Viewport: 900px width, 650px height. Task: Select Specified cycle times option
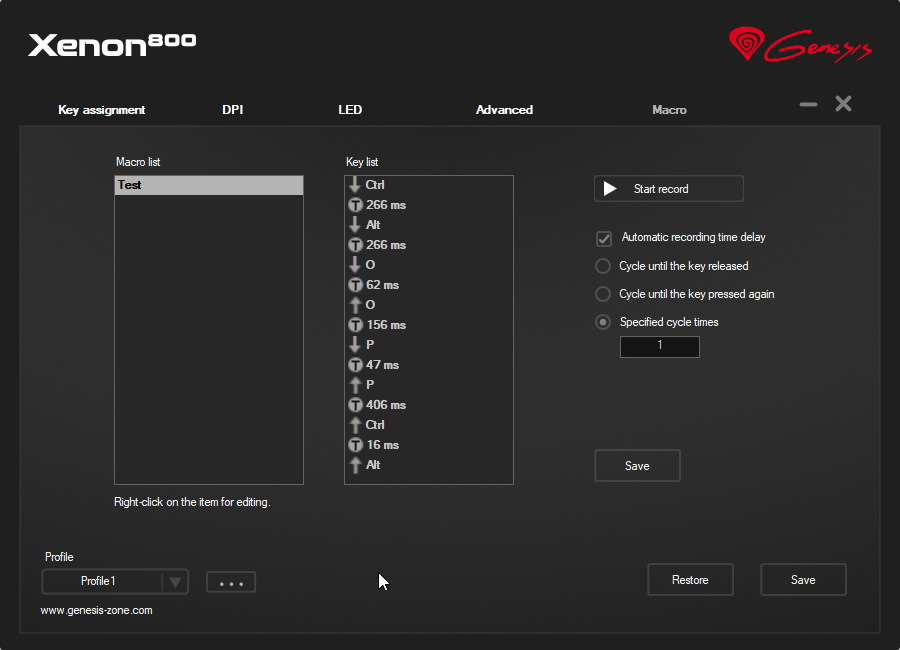[x=603, y=322]
